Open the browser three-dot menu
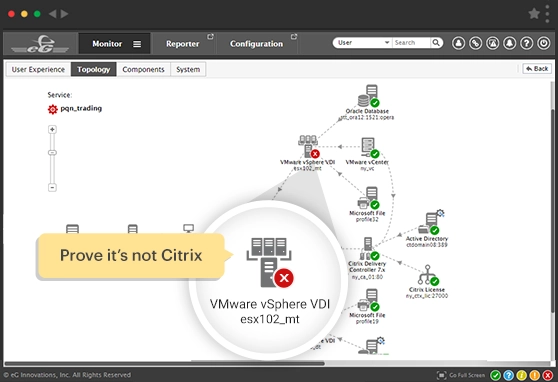The height and width of the screenshot is (382, 558). (547, 14)
